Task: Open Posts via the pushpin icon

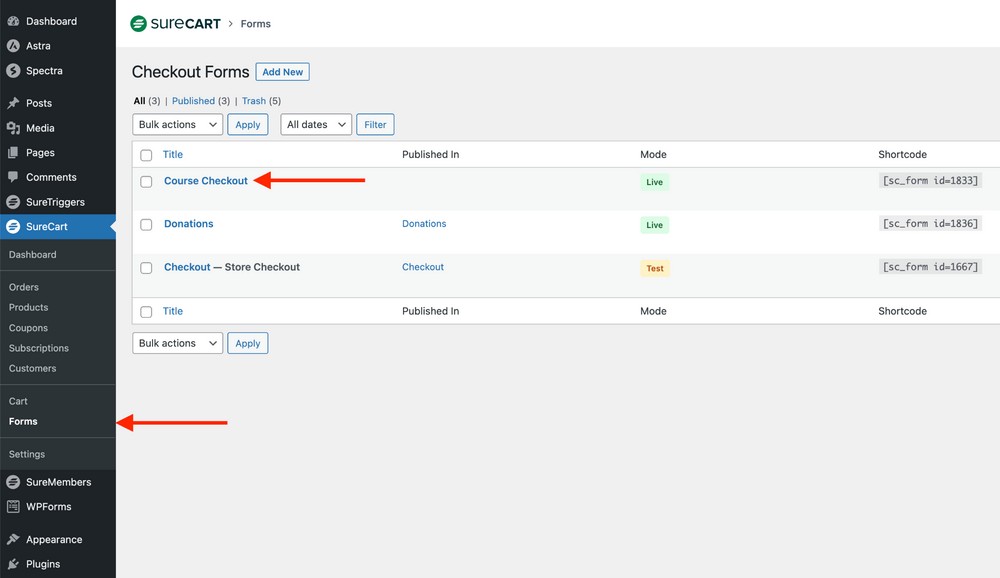Action: 13,103
